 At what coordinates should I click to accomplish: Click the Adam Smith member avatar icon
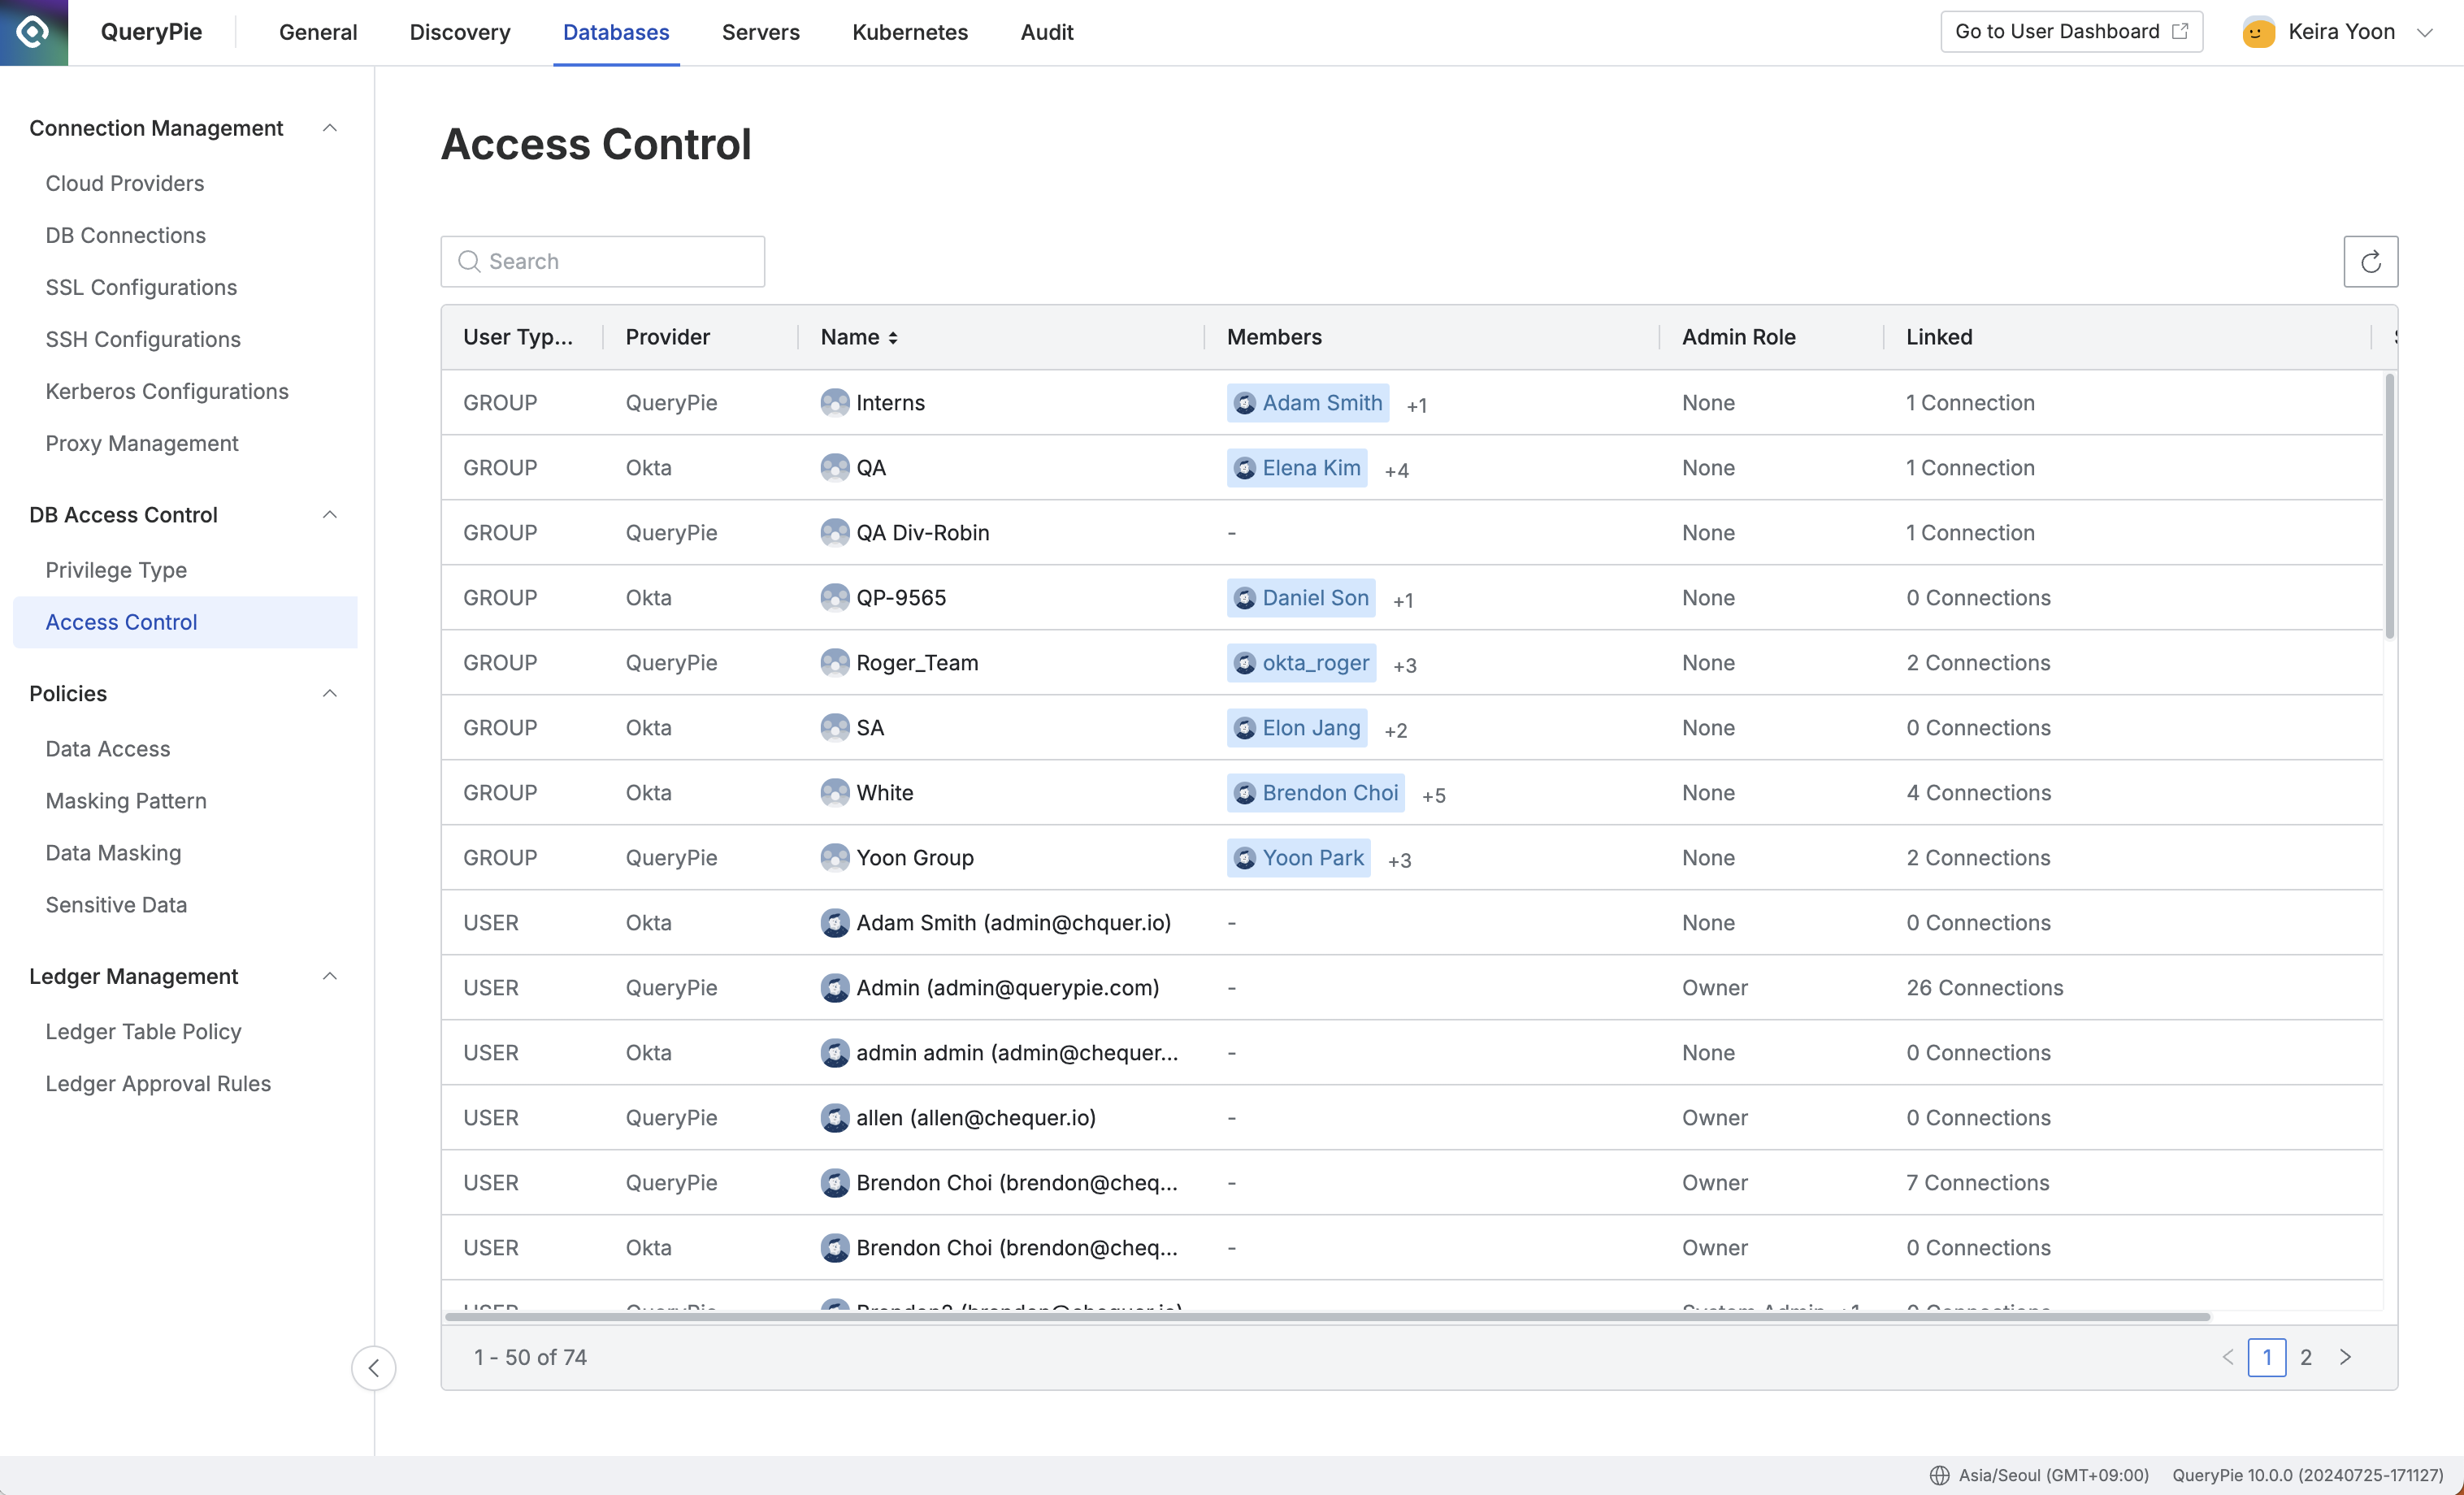click(1246, 403)
